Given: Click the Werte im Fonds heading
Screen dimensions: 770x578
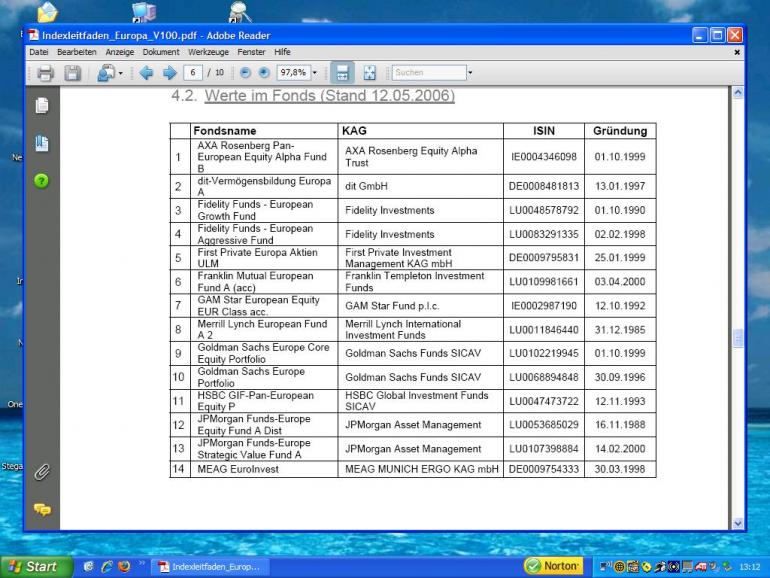Looking at the screenshot, I should coord(330,95).
